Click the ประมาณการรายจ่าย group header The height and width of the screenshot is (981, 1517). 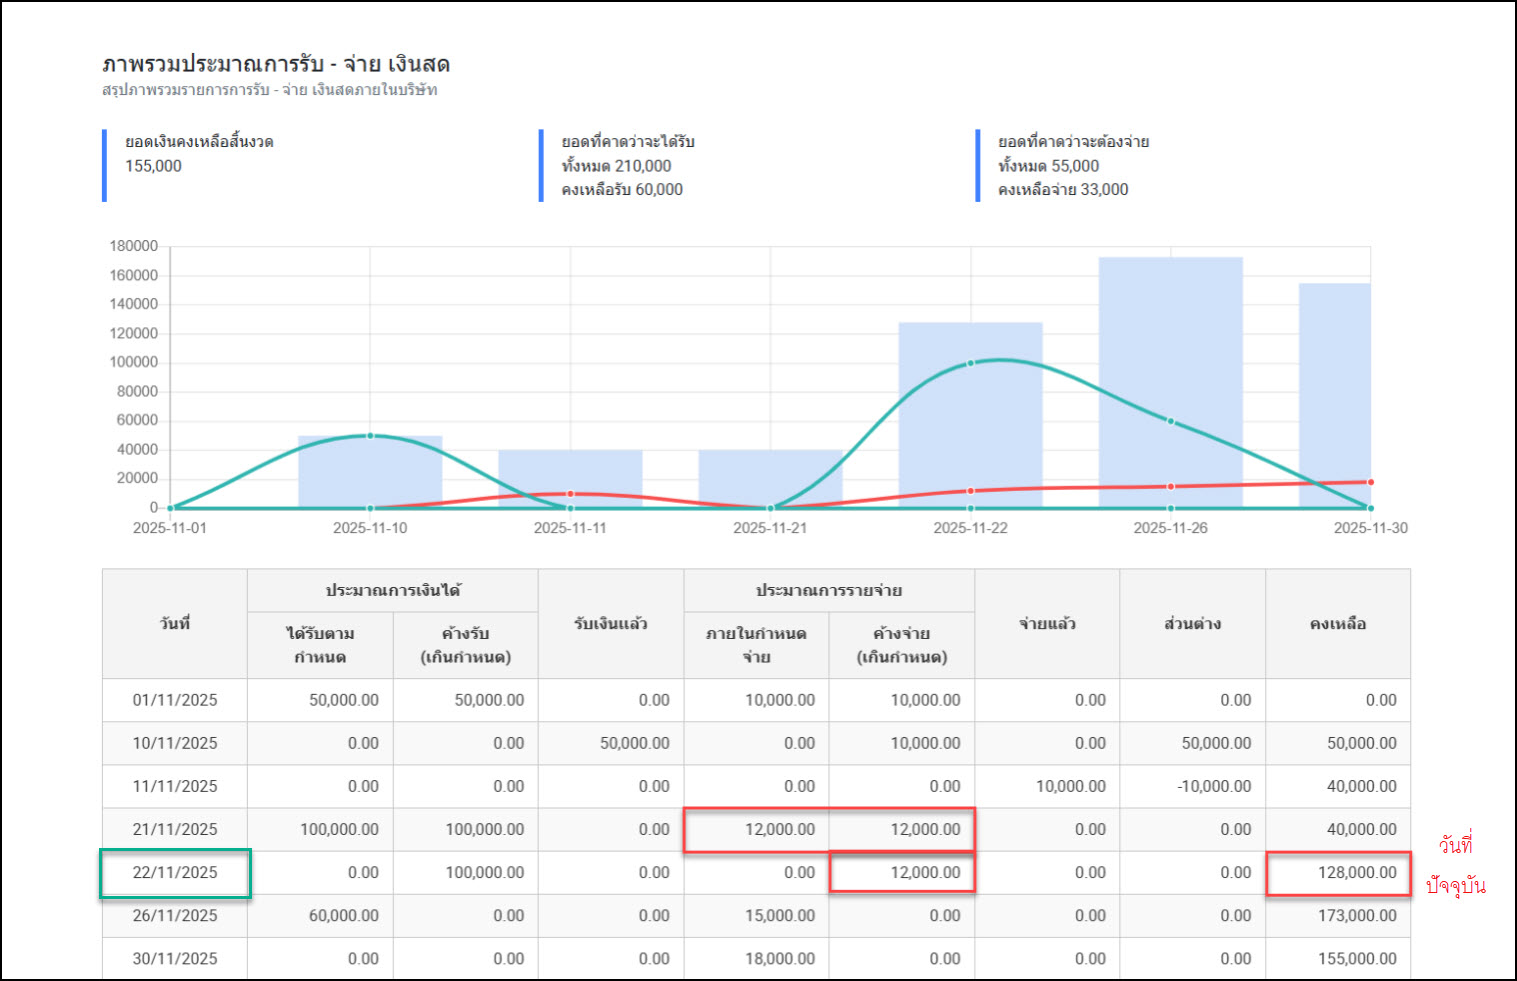click(x=829, y=591)
